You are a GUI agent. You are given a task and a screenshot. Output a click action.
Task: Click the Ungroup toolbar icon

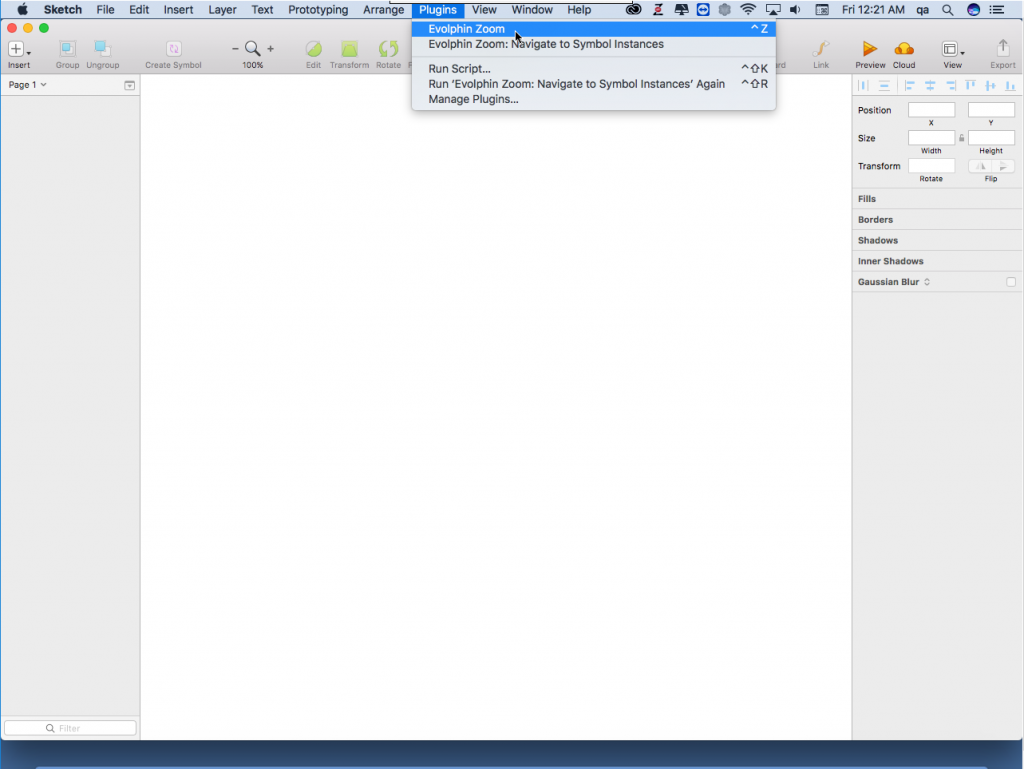coord(103,49)
